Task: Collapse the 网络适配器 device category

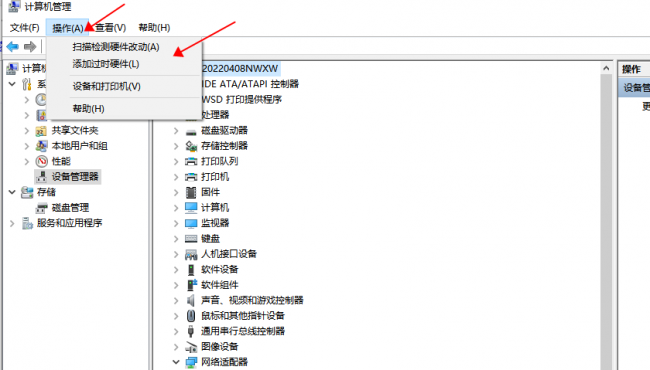Action: pos(176,362)
